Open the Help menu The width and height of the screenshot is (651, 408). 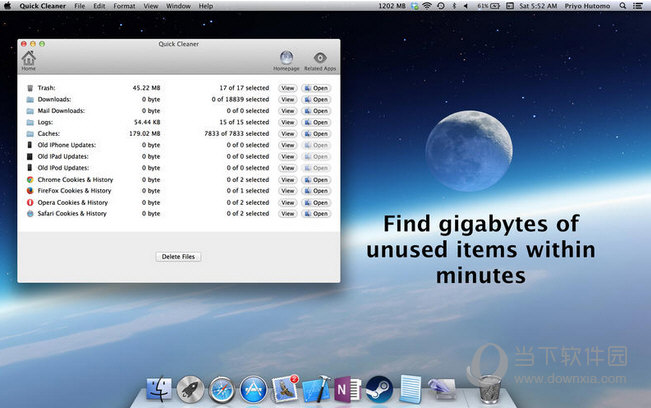click(206, 6)
